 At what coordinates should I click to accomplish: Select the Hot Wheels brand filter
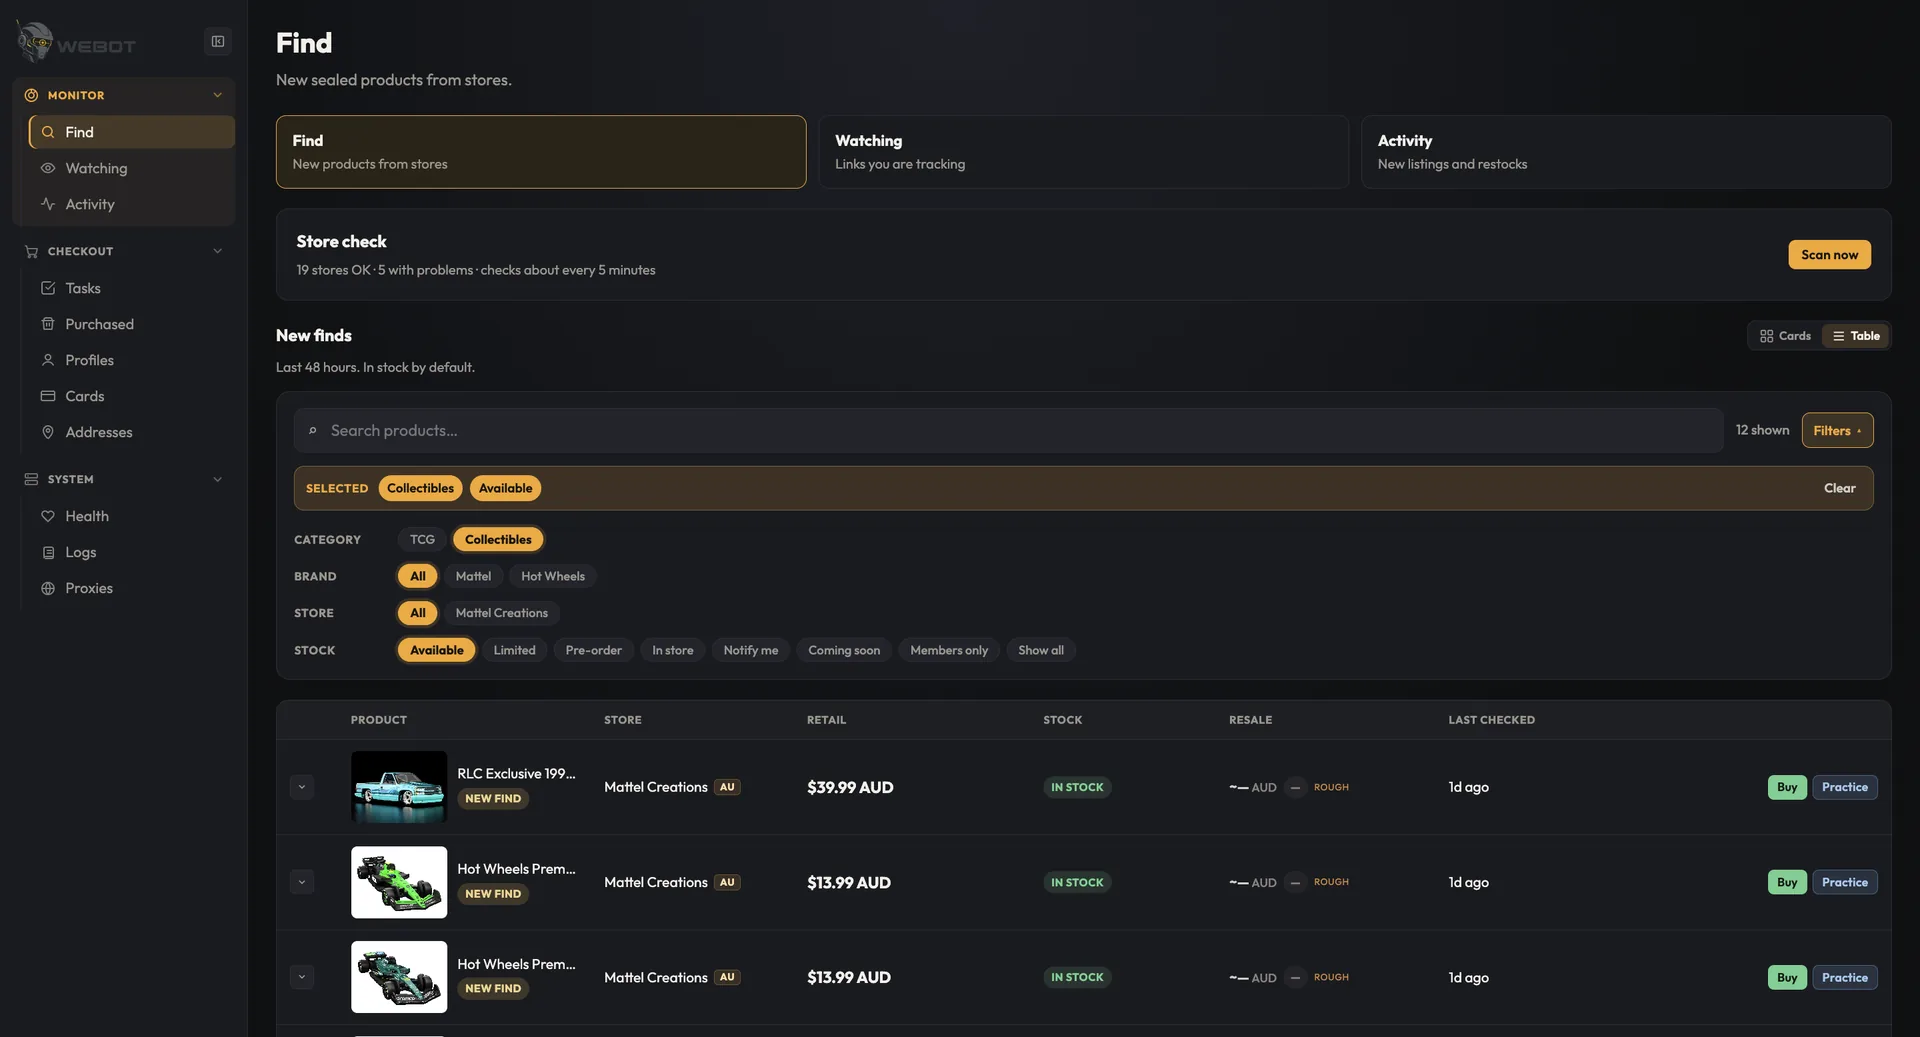click(553, 576)
